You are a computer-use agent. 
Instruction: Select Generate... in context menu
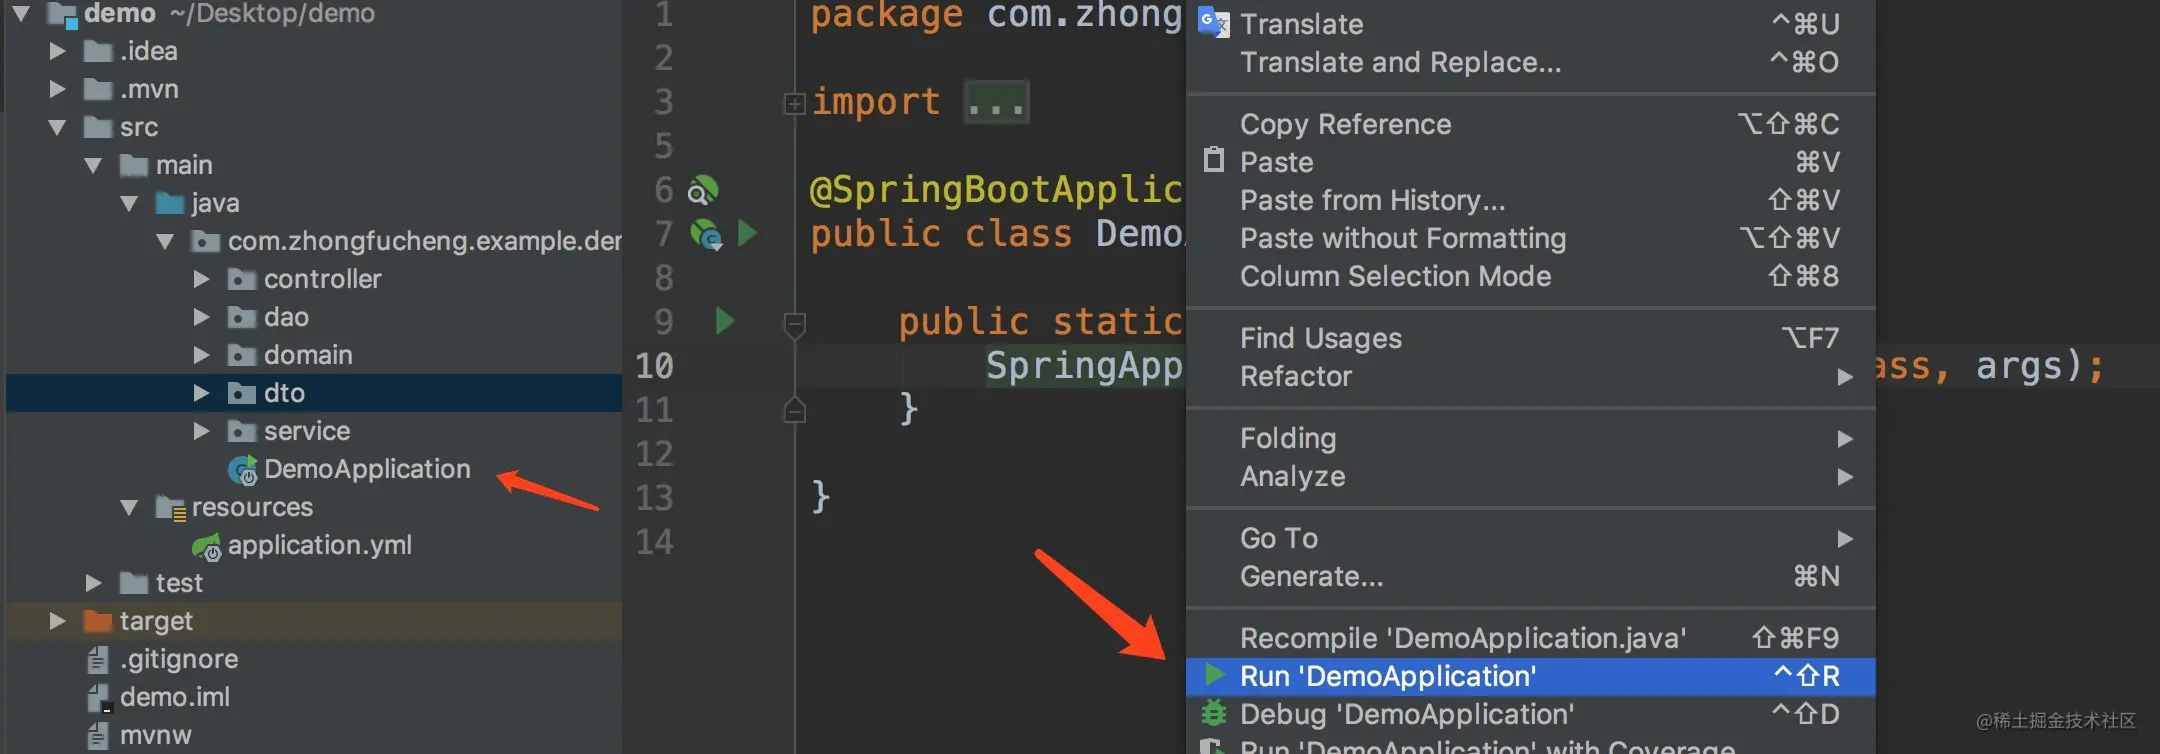point(1530,576)
